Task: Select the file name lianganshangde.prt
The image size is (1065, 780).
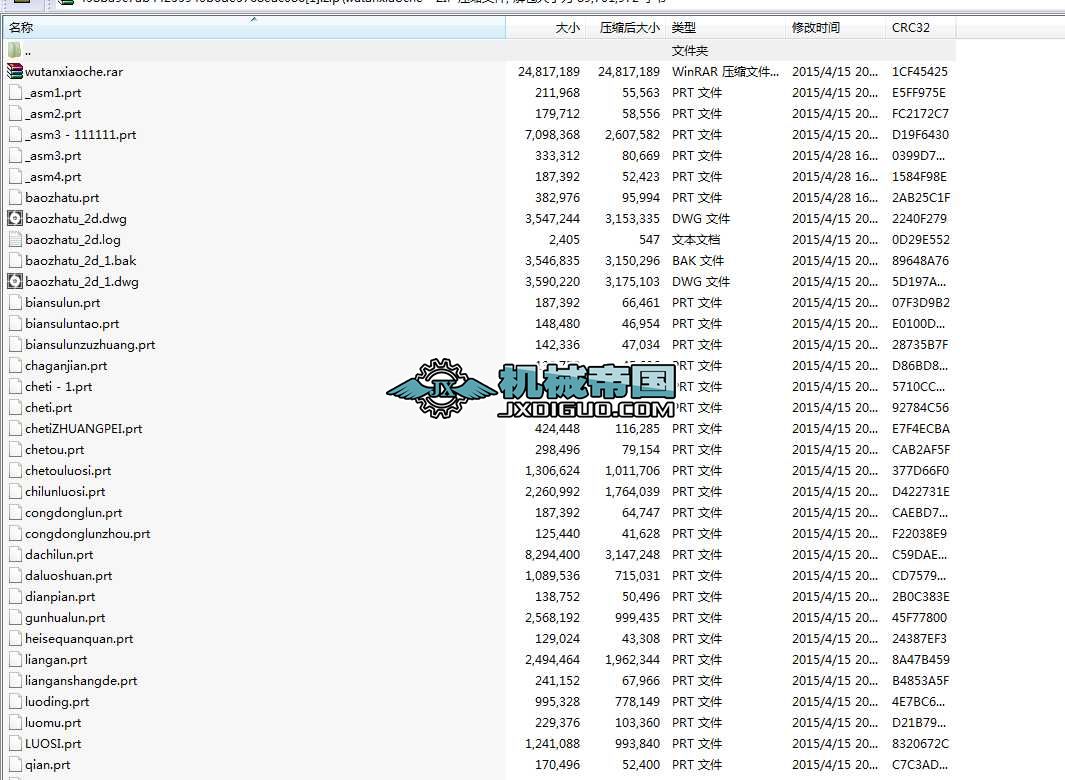Action: coord(81,681)
